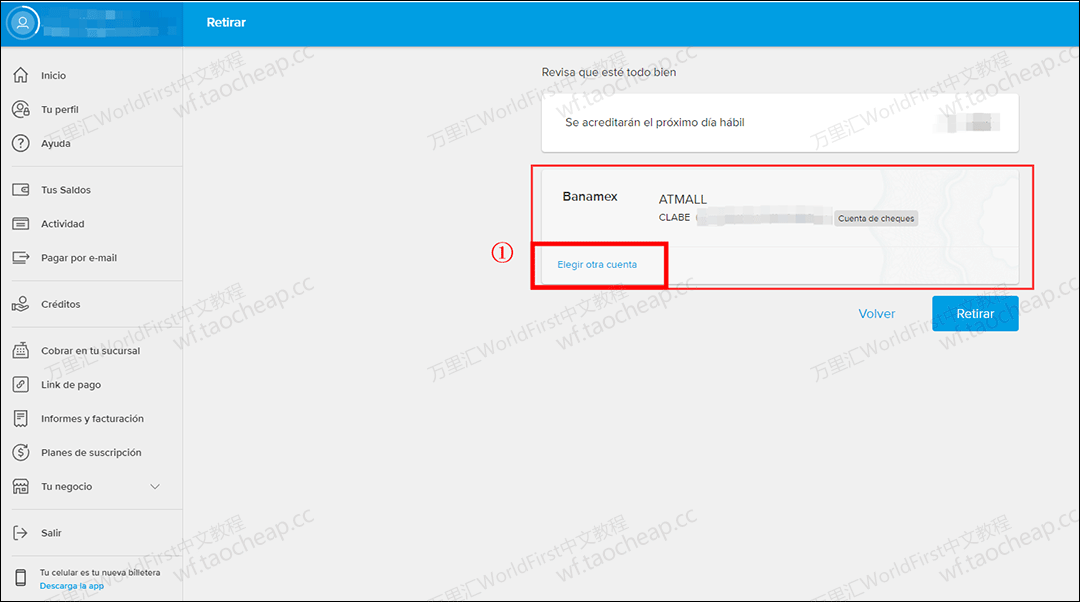Click the Retirar page title in header

(x=226, y=23)
